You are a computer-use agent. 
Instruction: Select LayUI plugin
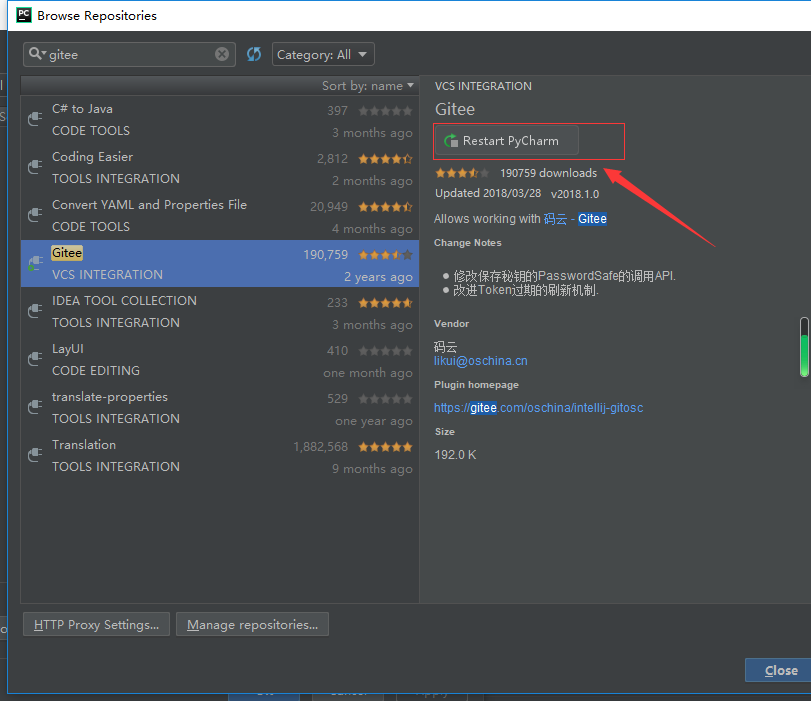pos(220,360)
